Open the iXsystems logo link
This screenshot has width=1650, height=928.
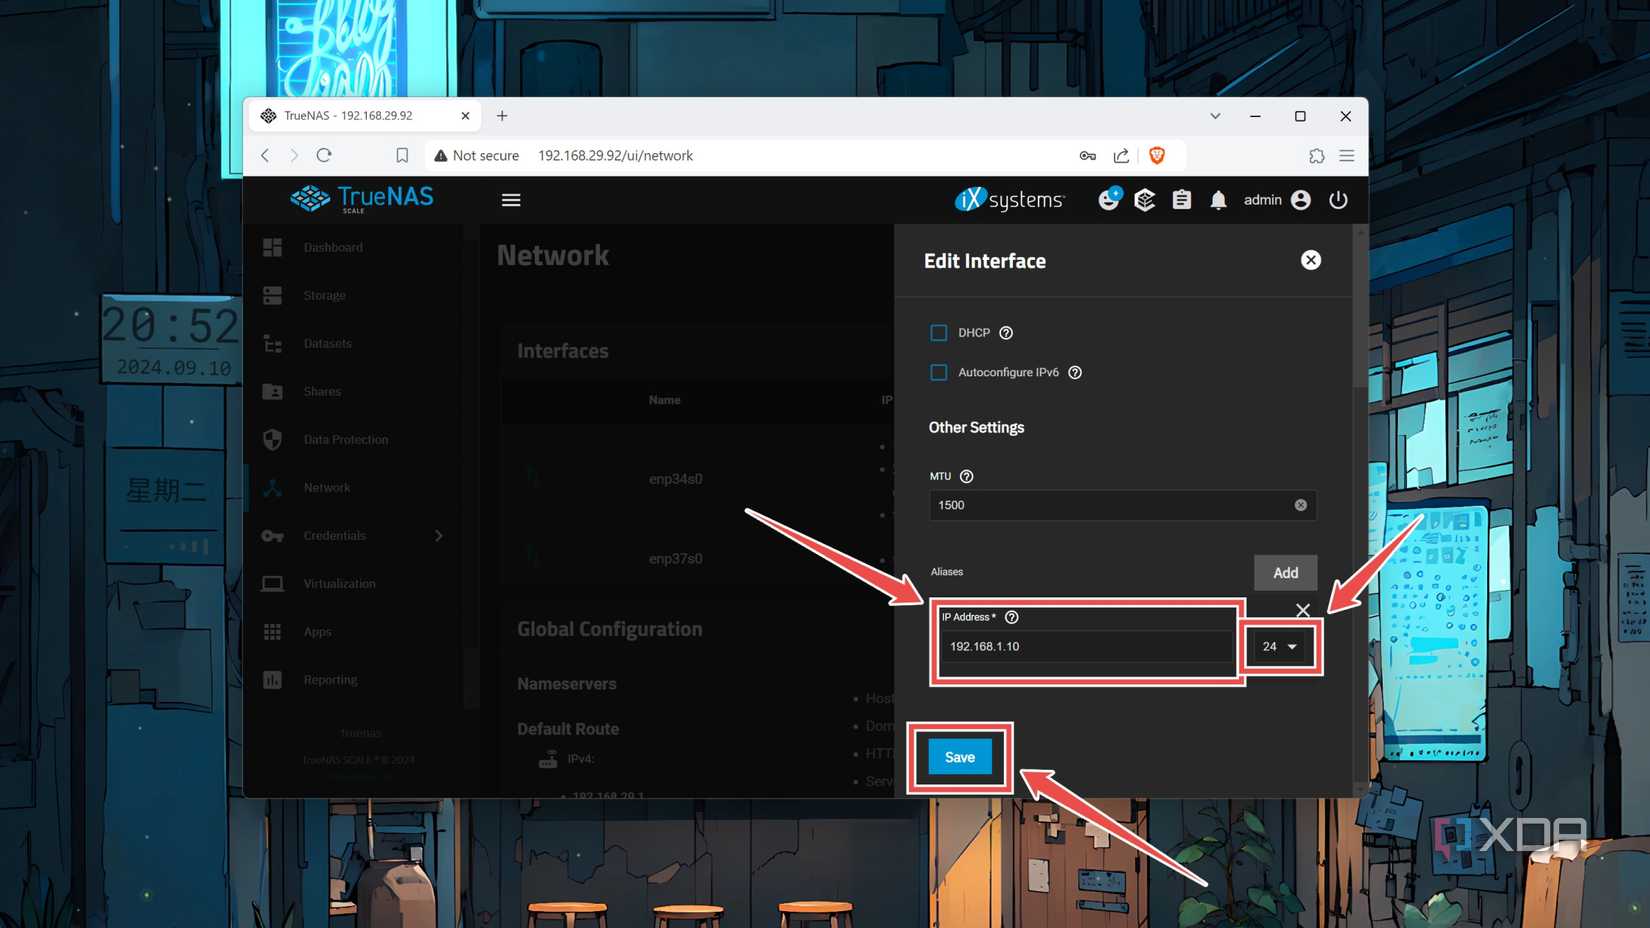click(1010, 200)
